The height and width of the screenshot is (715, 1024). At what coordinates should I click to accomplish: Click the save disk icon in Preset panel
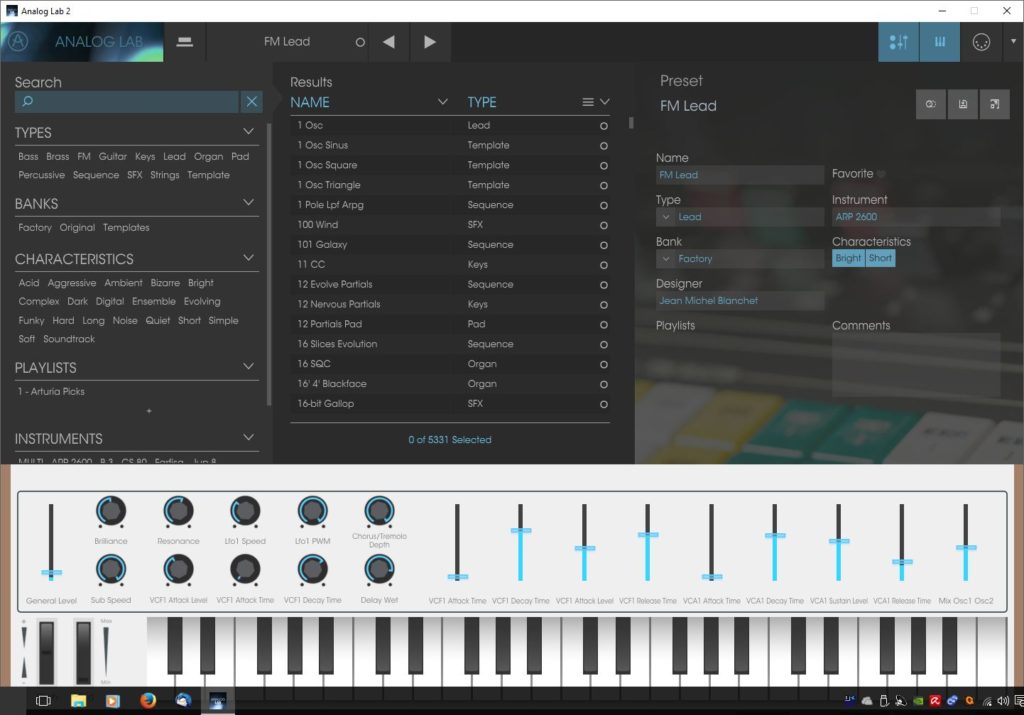(x=963, y=104)
